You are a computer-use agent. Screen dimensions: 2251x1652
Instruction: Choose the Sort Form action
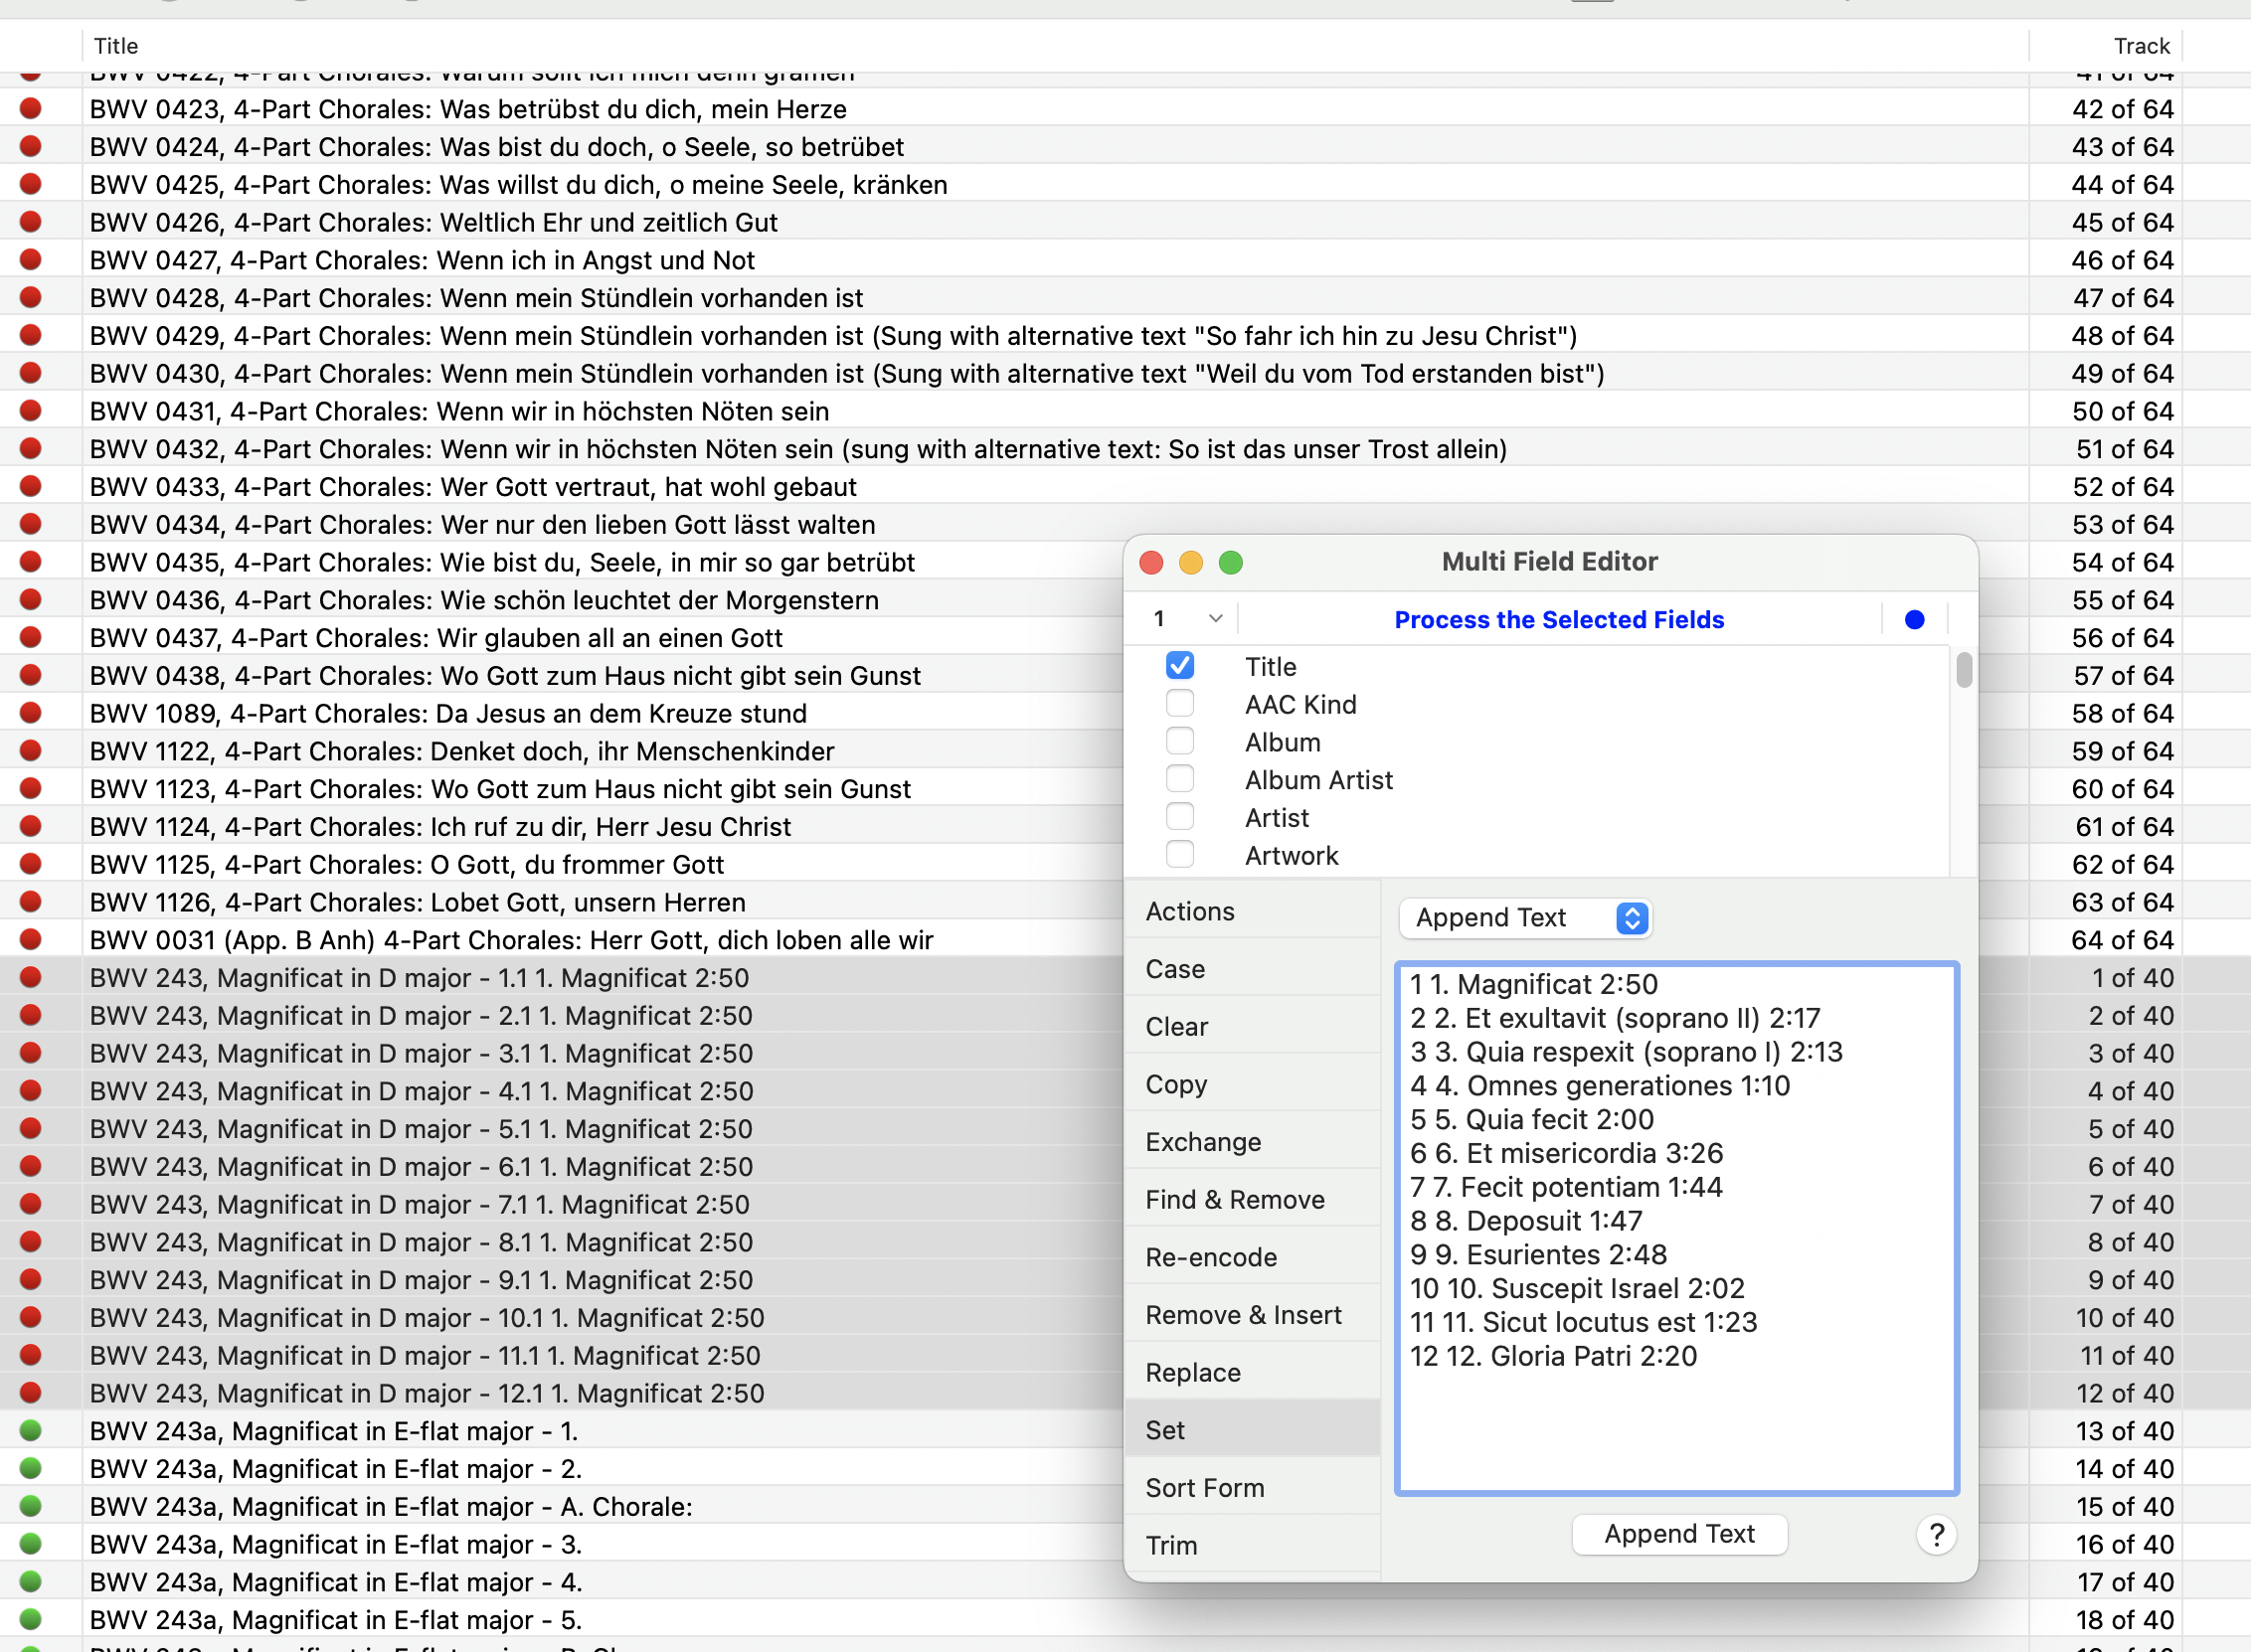click(1205, 1488)
